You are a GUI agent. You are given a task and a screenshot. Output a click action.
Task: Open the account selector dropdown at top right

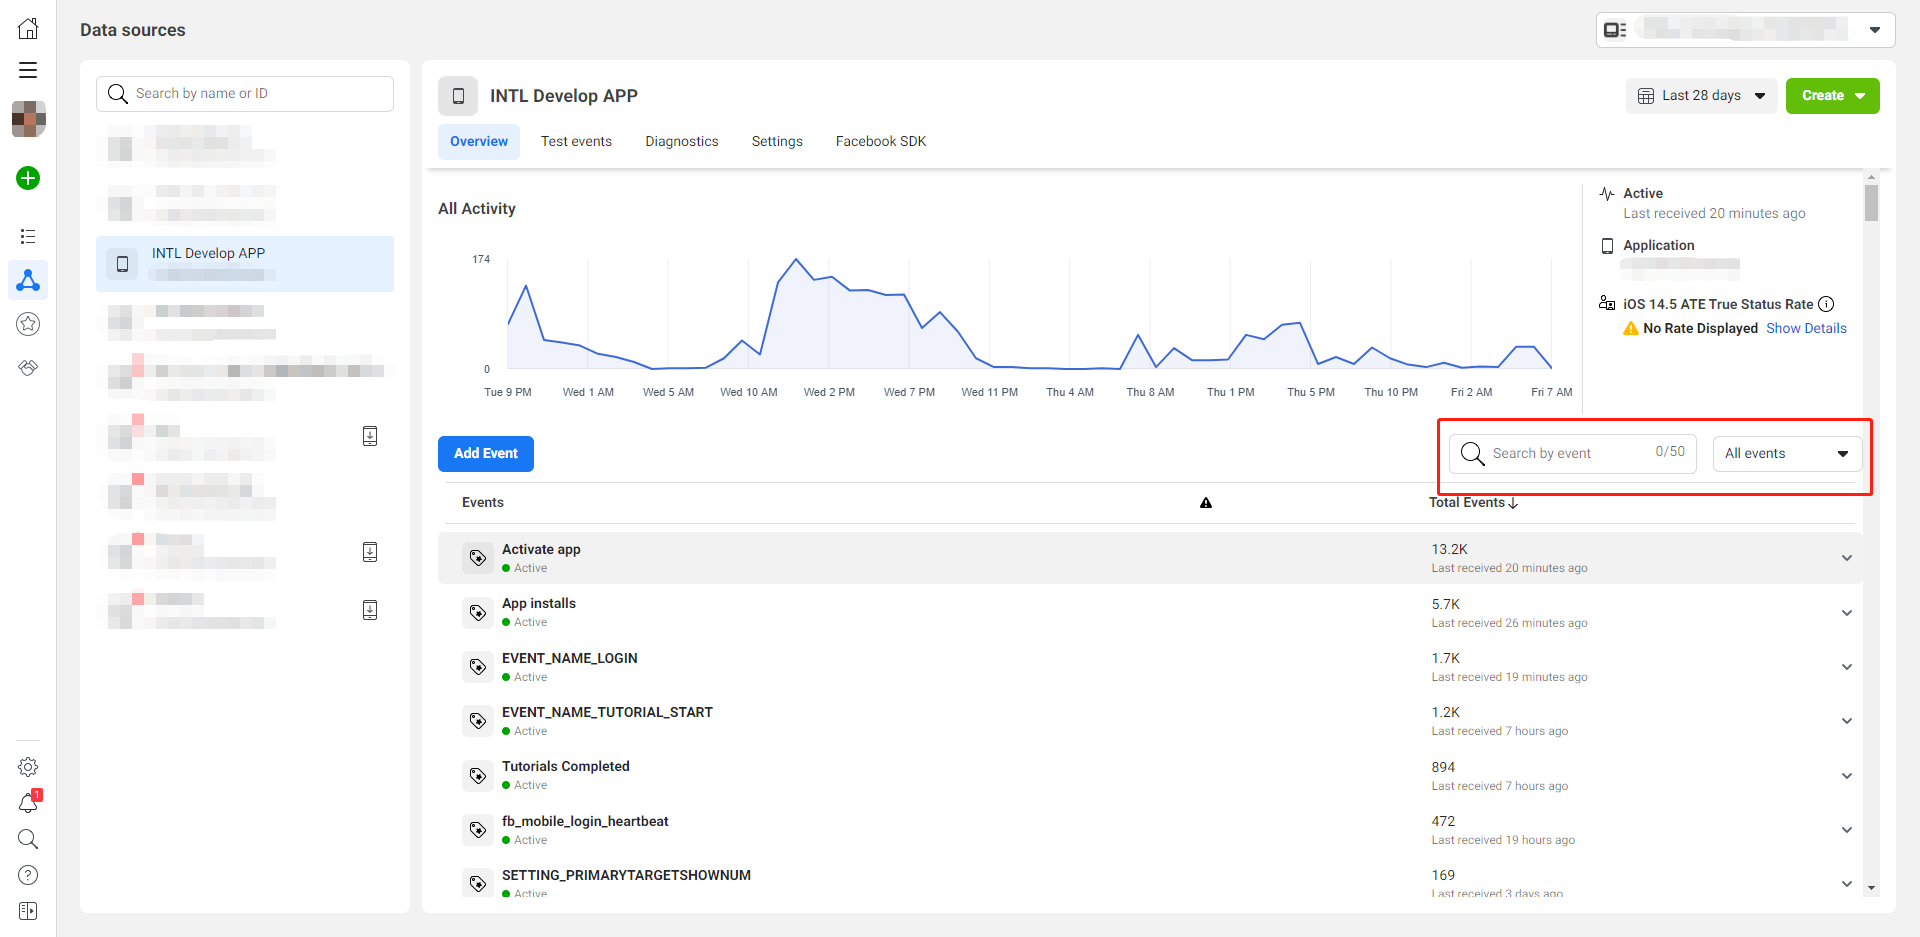(1745, 30)
